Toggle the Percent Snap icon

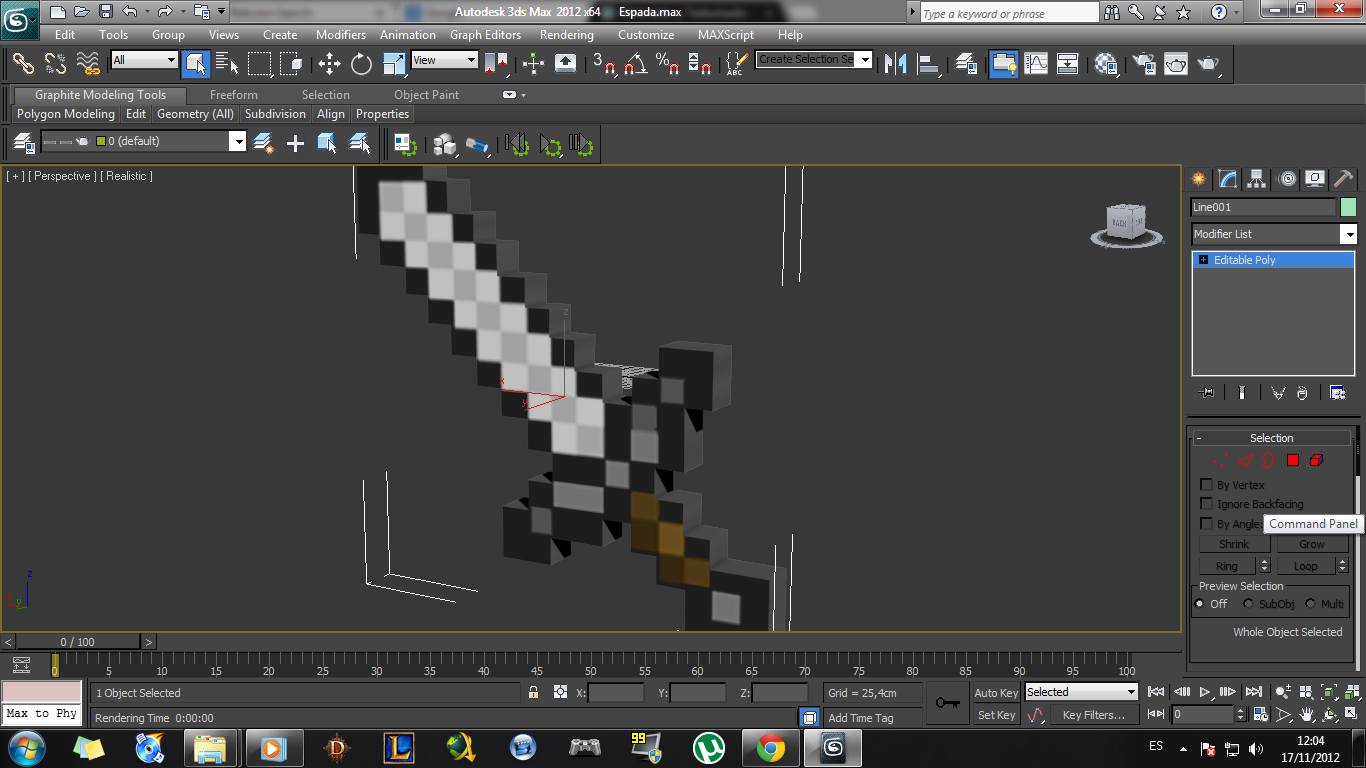(x=668, y=63)
